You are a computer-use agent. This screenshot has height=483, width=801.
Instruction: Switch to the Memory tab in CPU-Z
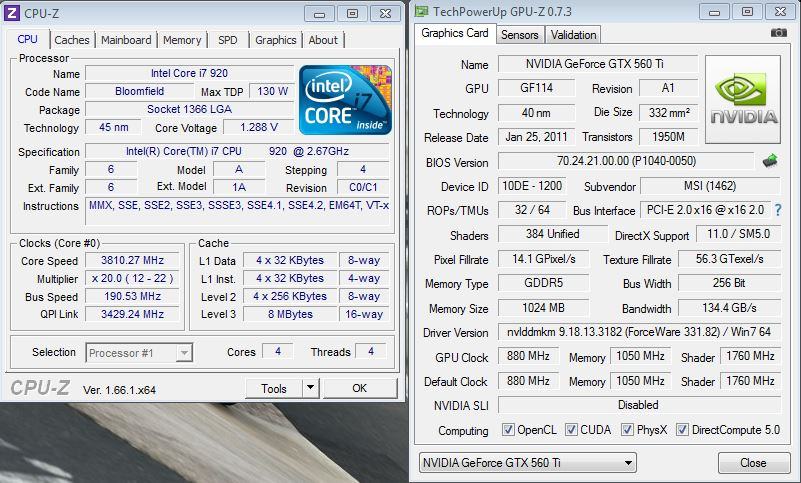(182, 40)
